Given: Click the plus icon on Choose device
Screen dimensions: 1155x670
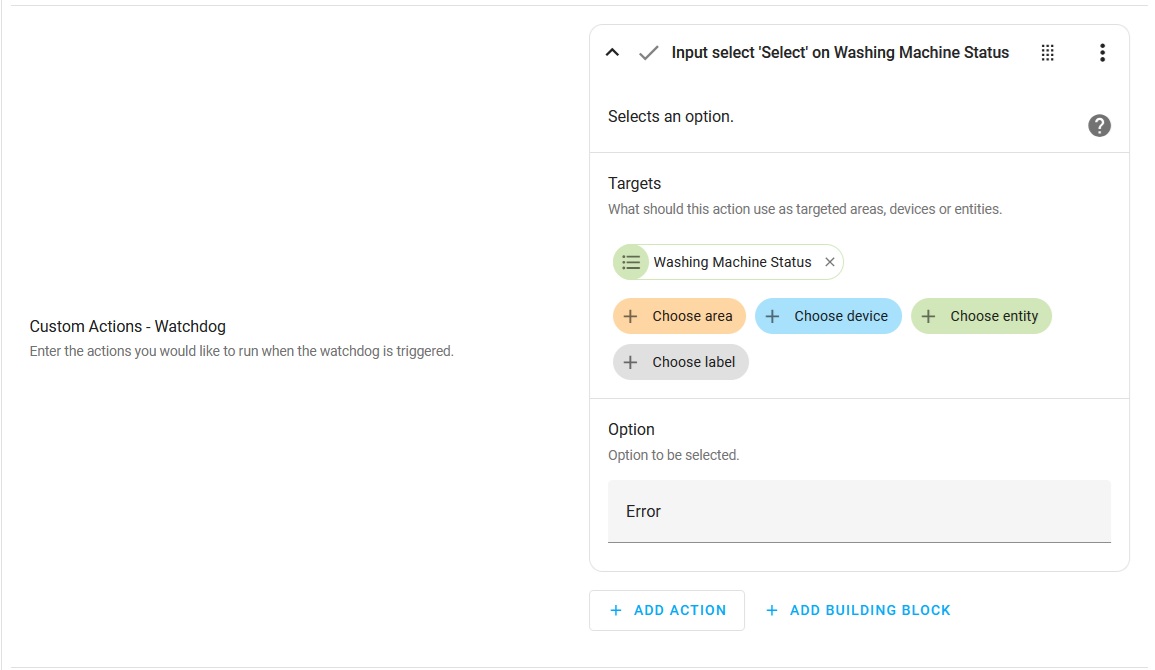Looking at the screenshot, I should tap(772, 316).
